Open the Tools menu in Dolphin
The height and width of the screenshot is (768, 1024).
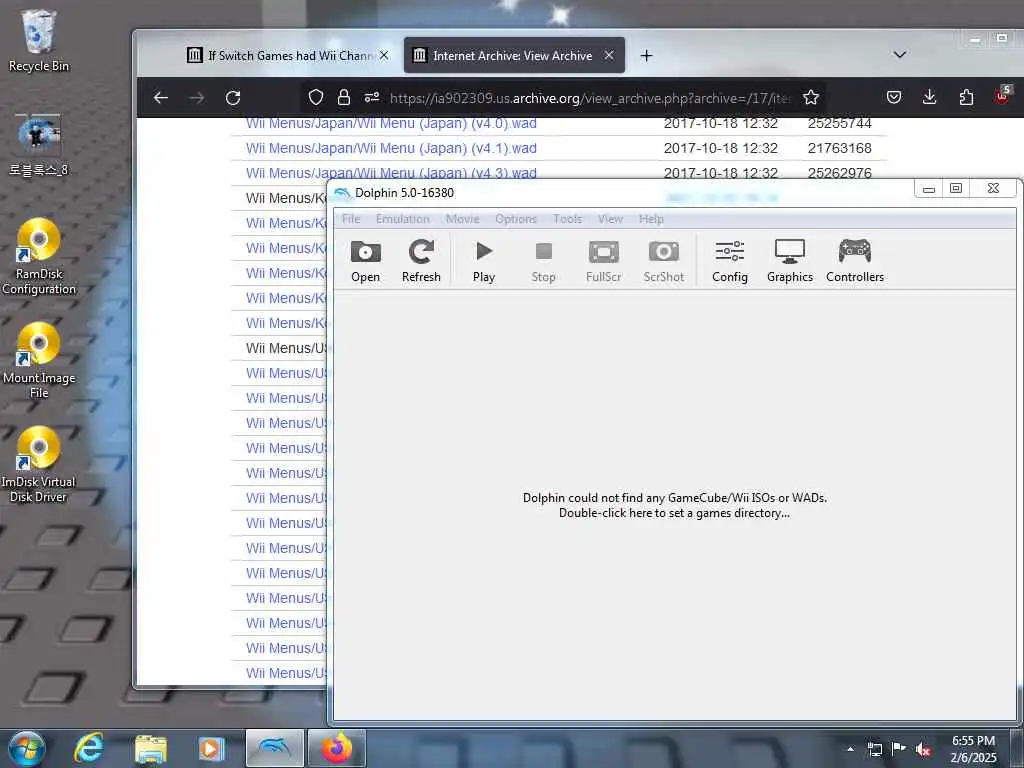pyautogui.click(x=567, y=219)
